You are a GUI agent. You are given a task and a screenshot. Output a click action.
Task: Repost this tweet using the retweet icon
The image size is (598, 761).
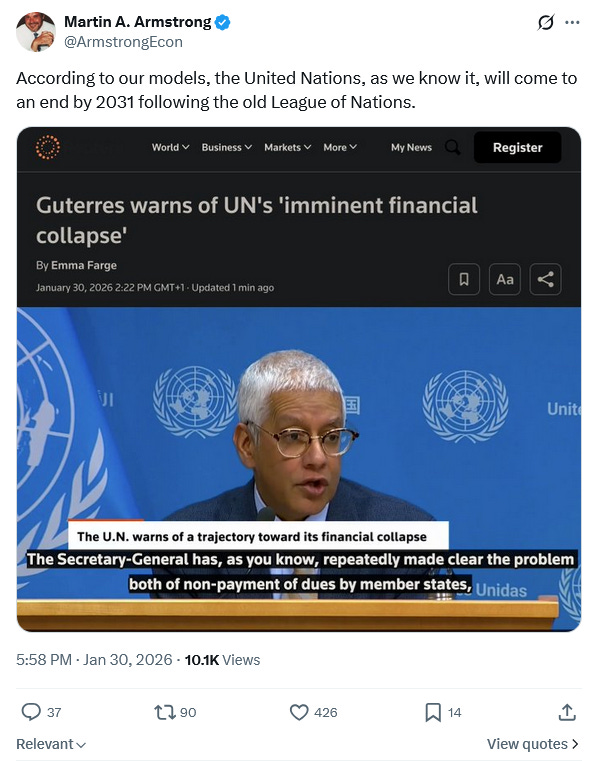click(x=164, y=712)
